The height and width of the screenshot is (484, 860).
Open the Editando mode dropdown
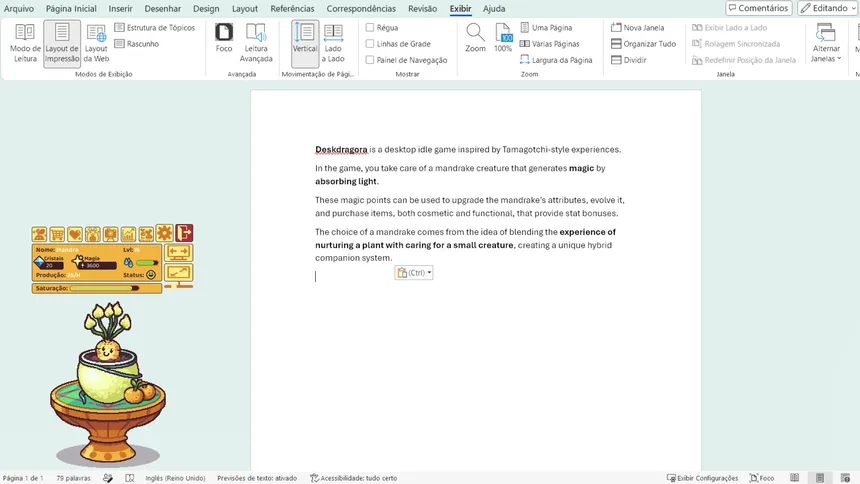pyautogui.click(x=828, y=8)
